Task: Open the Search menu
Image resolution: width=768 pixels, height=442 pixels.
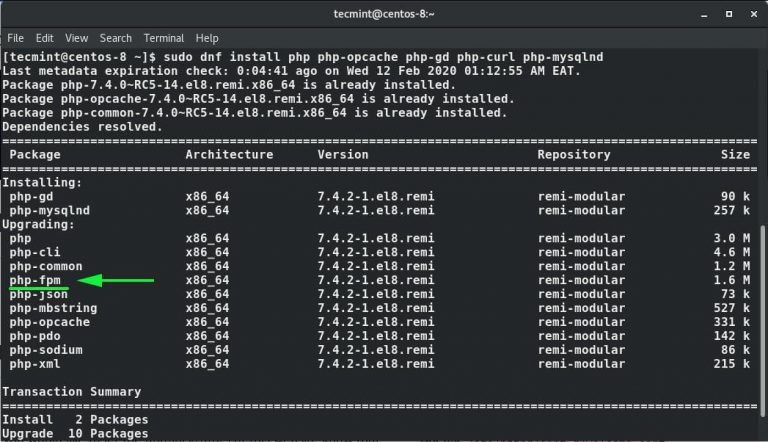Action: coord(115,38)
